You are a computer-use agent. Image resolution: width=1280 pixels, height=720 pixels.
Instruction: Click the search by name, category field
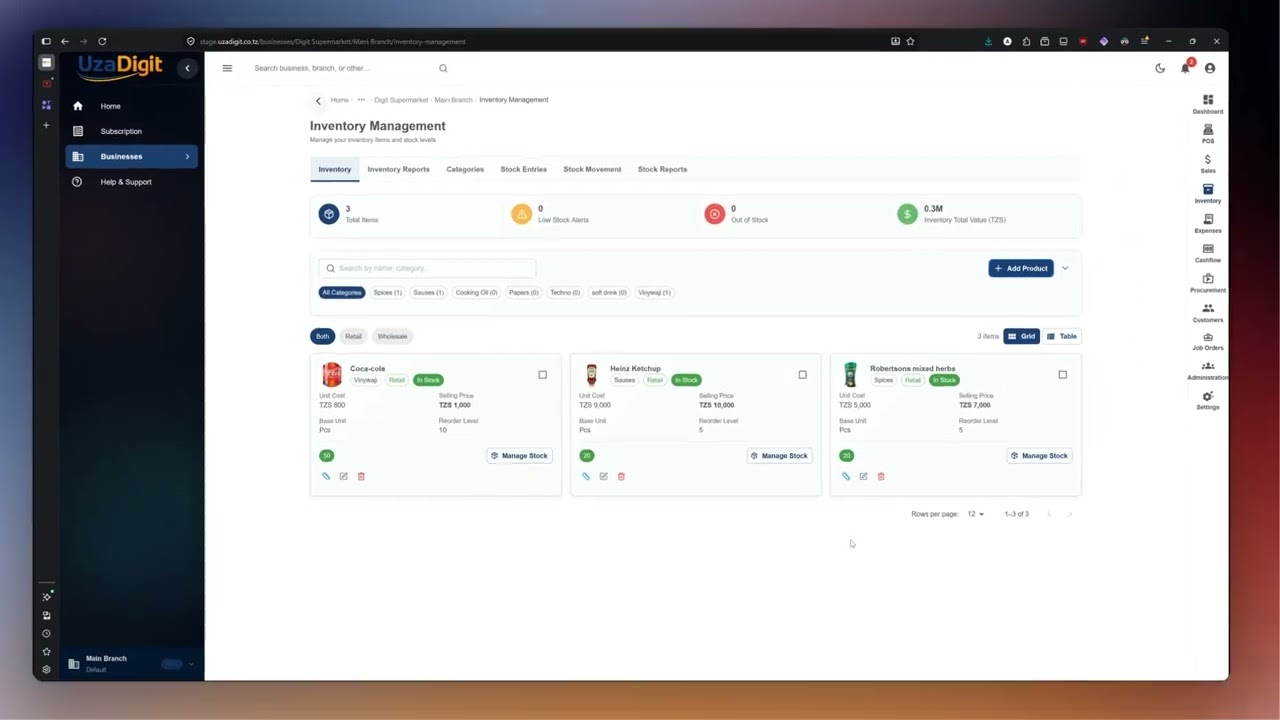pyautogui.click(x=427, y=268)
